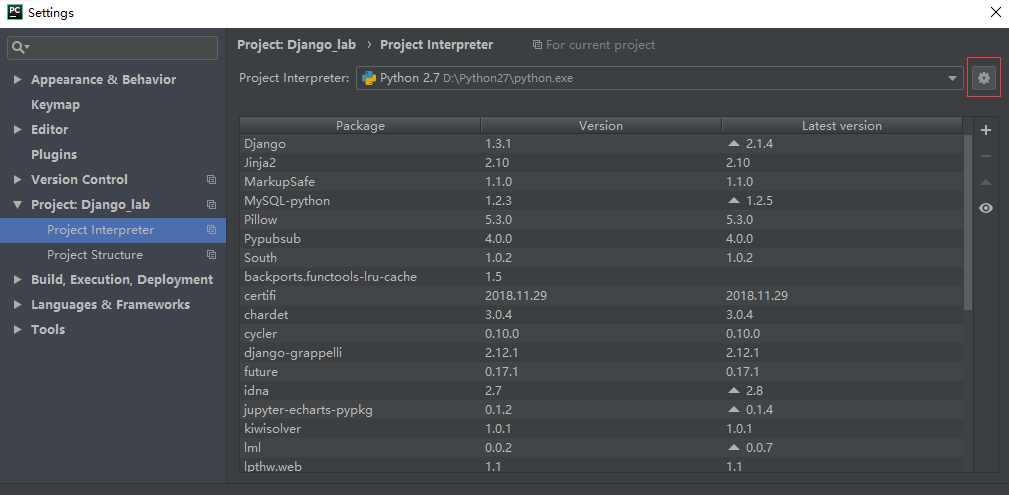This screenshot has height=495, width=1009.
Task: Select the lpthw.web package row
Action: pos(601,466)
